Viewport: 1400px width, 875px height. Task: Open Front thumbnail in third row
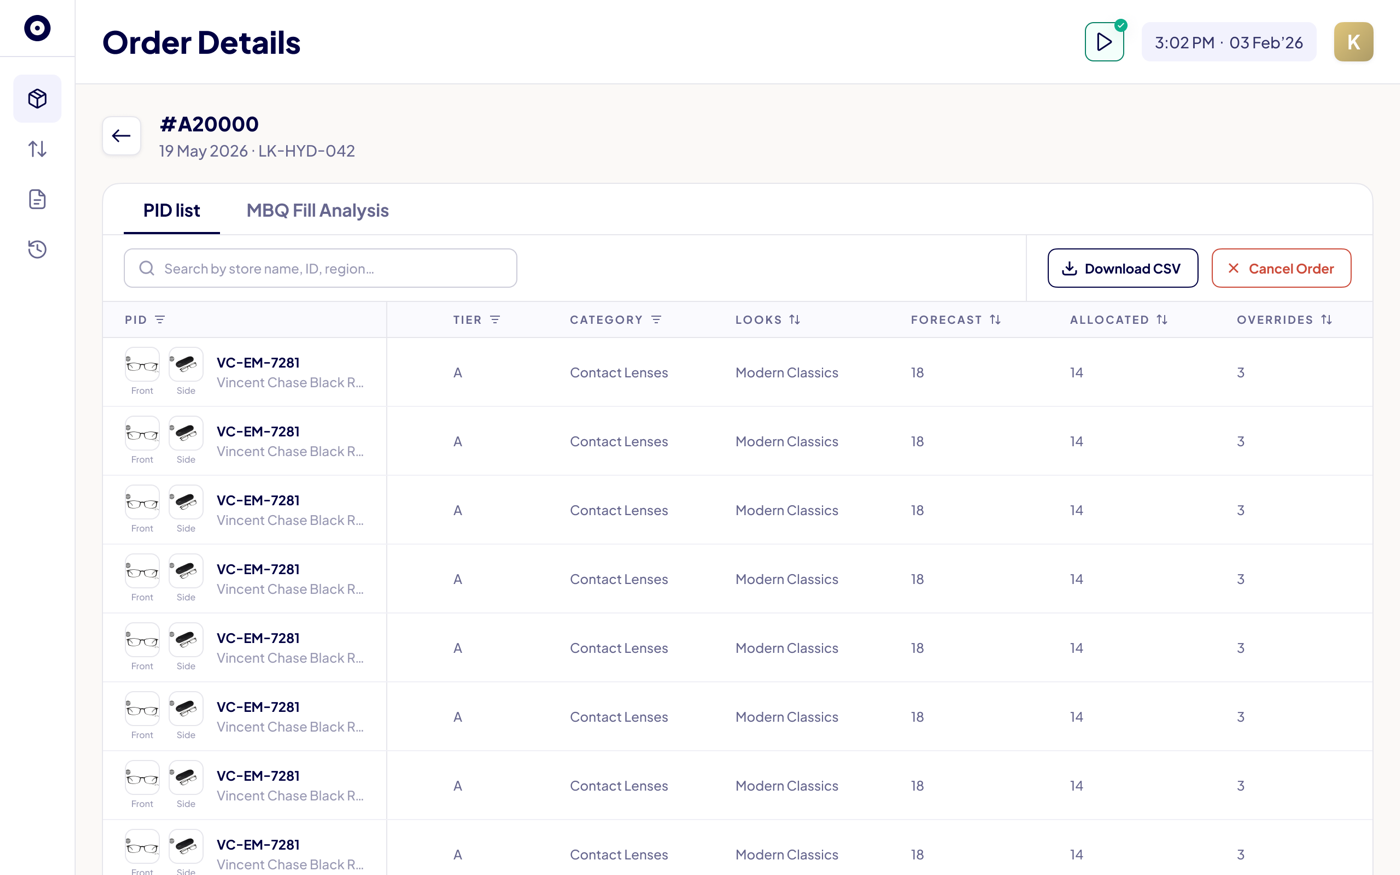click(x=142, y=503)
